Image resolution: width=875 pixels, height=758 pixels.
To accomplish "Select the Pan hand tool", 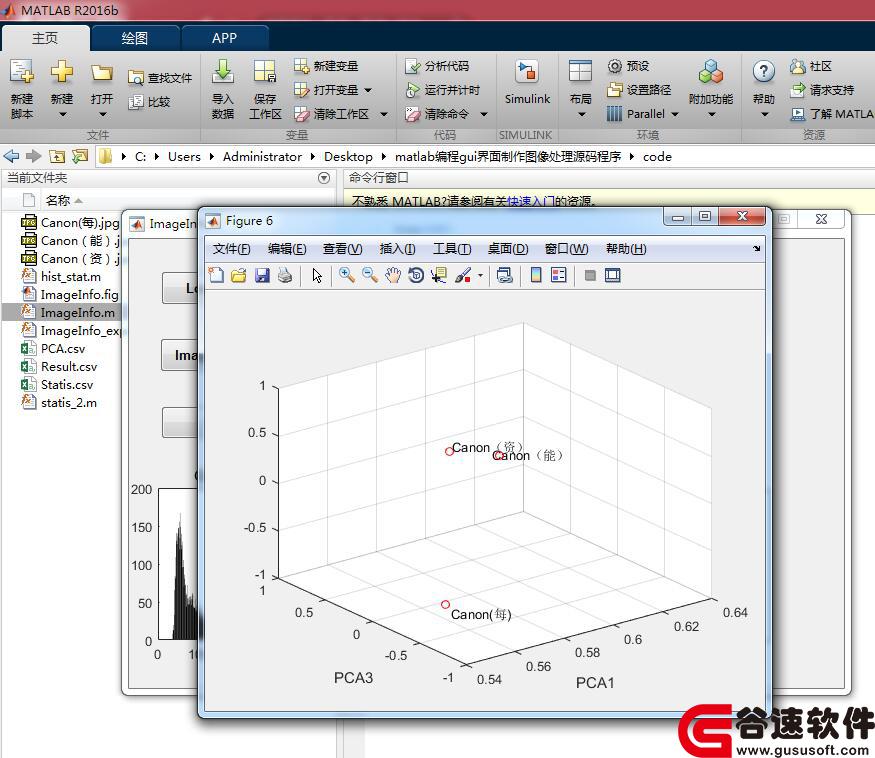I will (x=393, y=275).
